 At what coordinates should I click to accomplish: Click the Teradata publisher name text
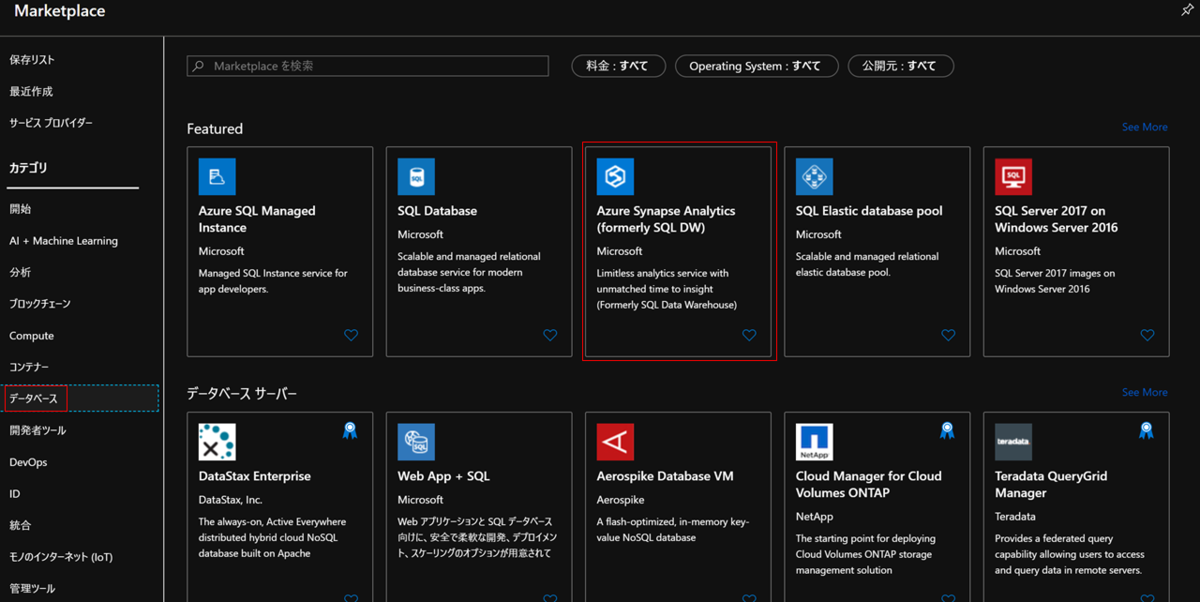[1016, 516]
